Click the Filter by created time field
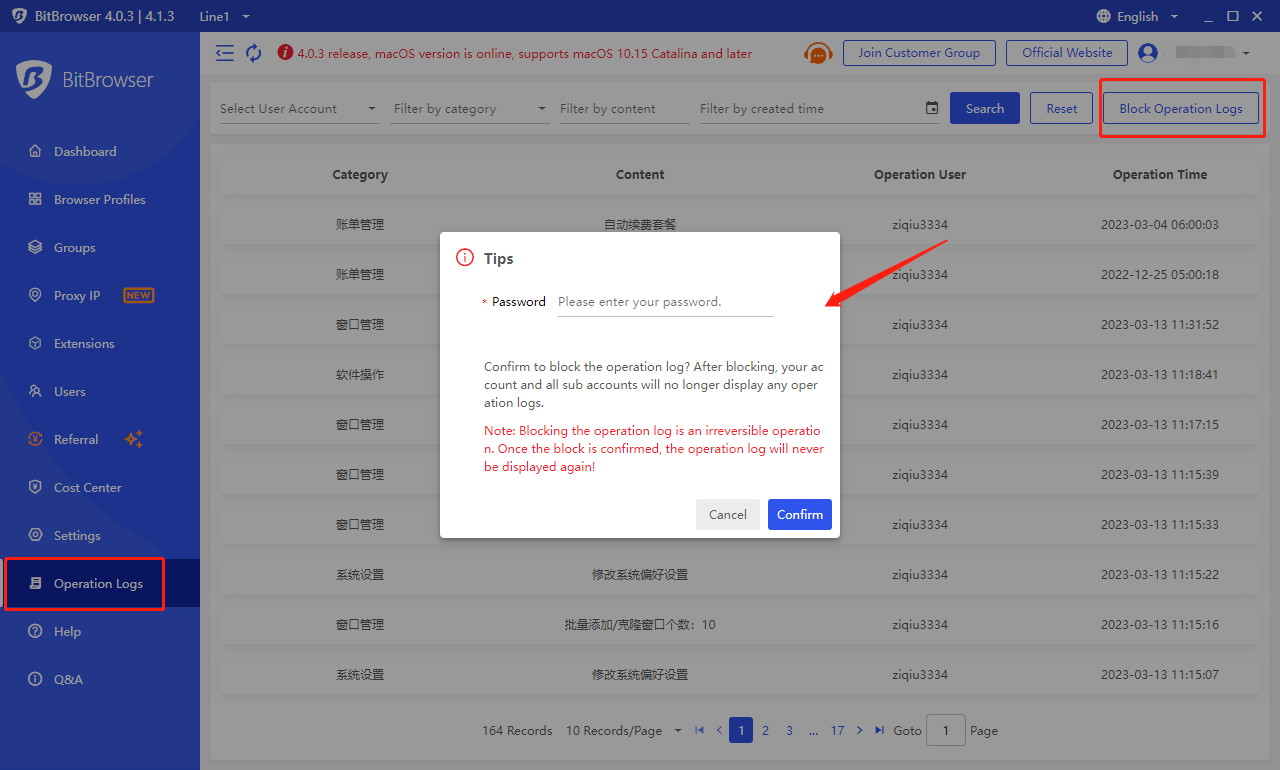The image size is (1280, 770). [x=820, y=108]
